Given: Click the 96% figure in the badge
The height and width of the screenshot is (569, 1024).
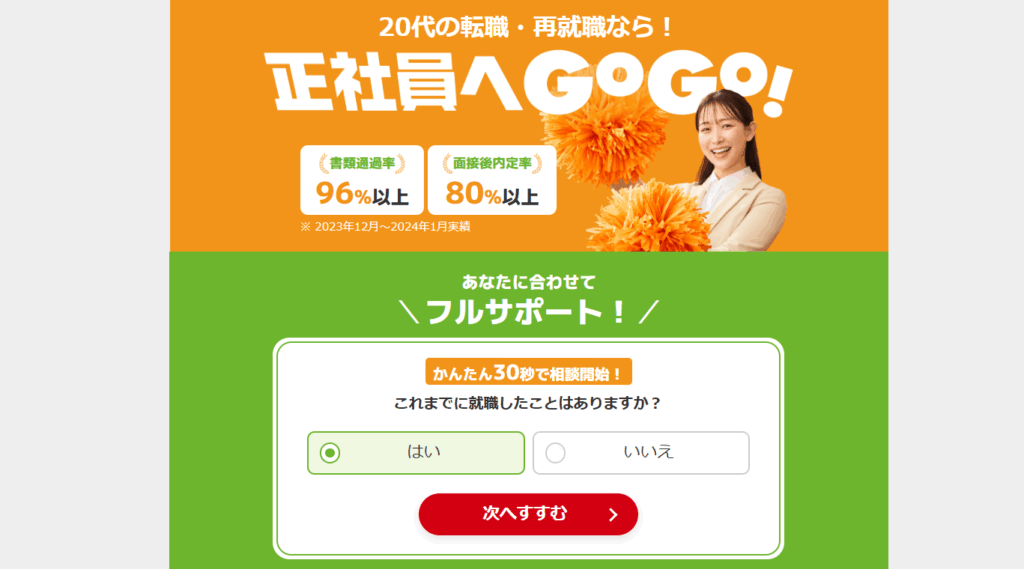Looking at the screenshot, I should (344, 193).
